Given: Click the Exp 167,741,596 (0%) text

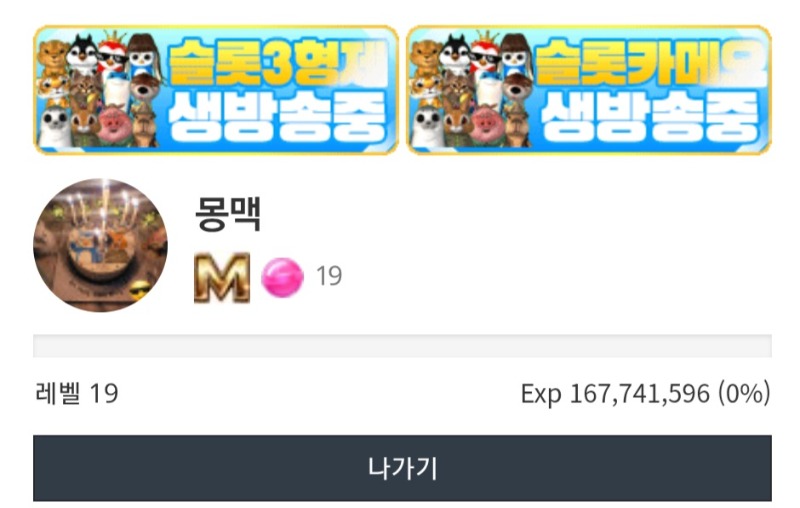Looking at the screenshot, I should [645, 394].
